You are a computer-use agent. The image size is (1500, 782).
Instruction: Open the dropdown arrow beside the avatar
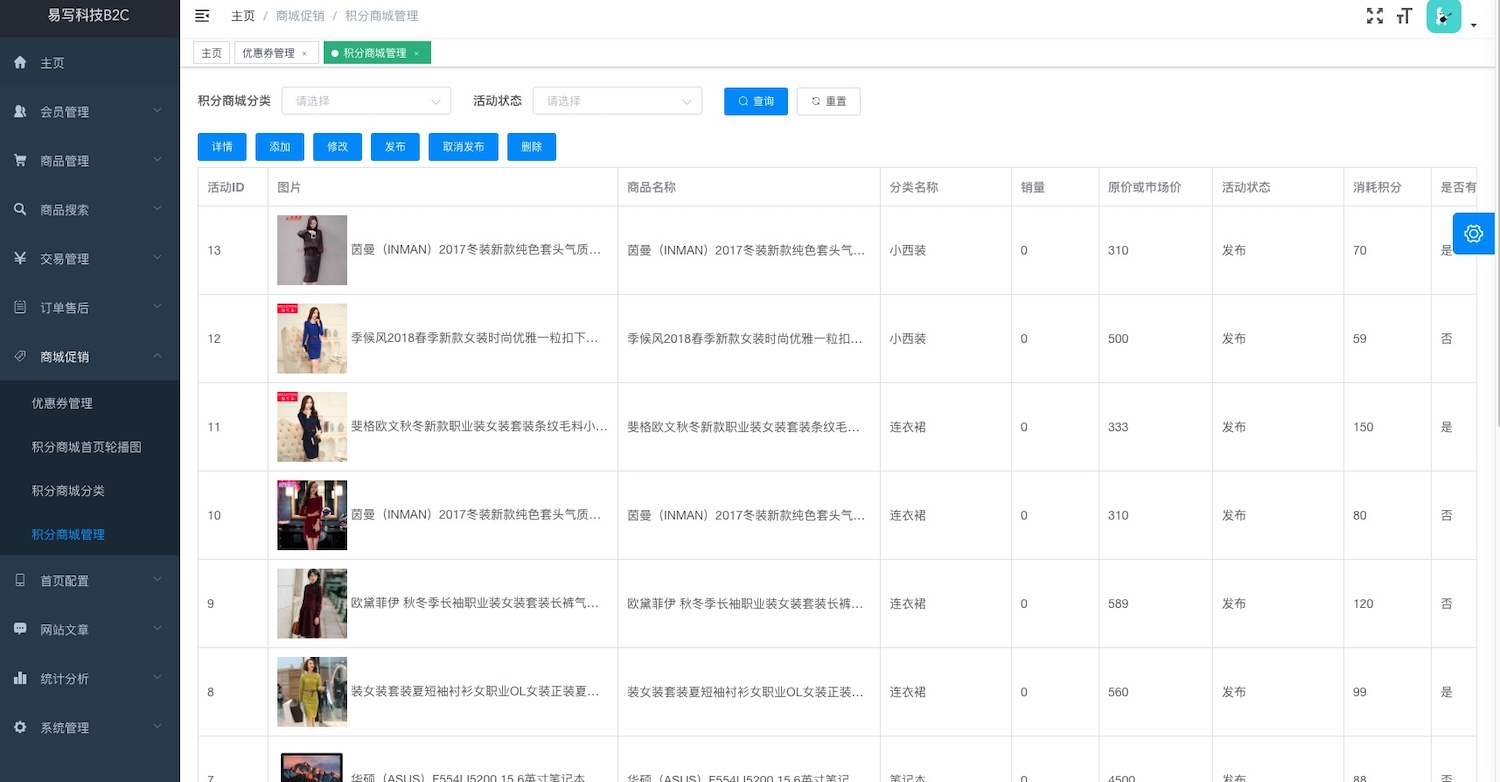click(x=1473, y=25)
